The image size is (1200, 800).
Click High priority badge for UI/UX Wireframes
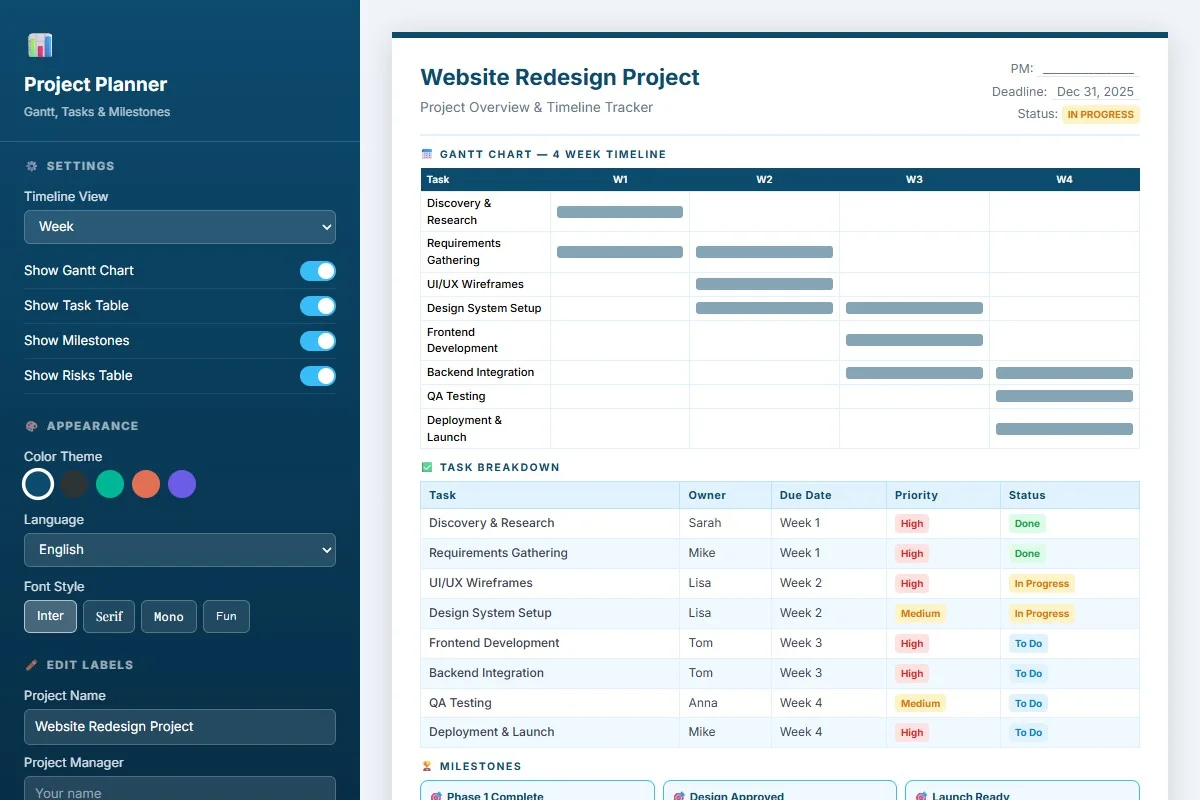click(x=912, y=584)
